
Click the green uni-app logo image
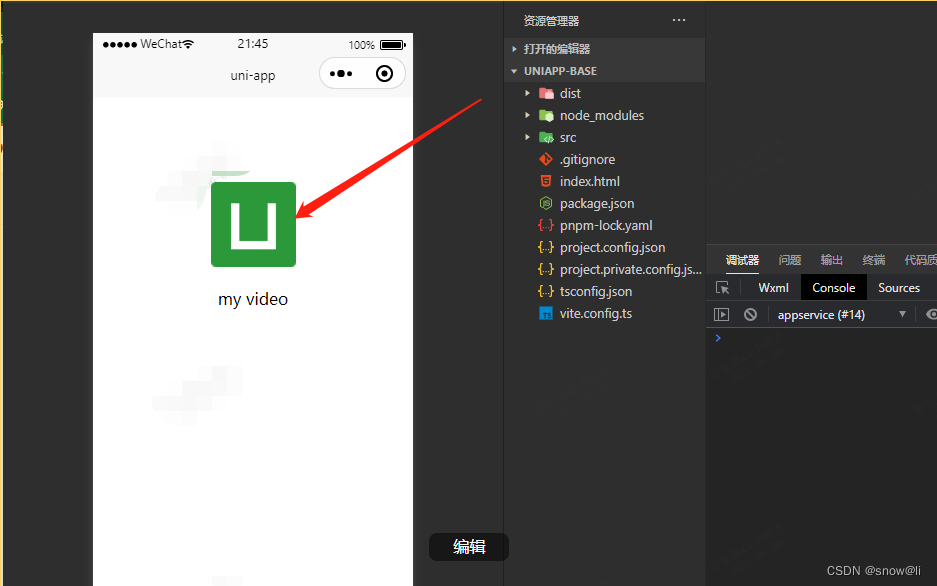click(x=253, y=225)
